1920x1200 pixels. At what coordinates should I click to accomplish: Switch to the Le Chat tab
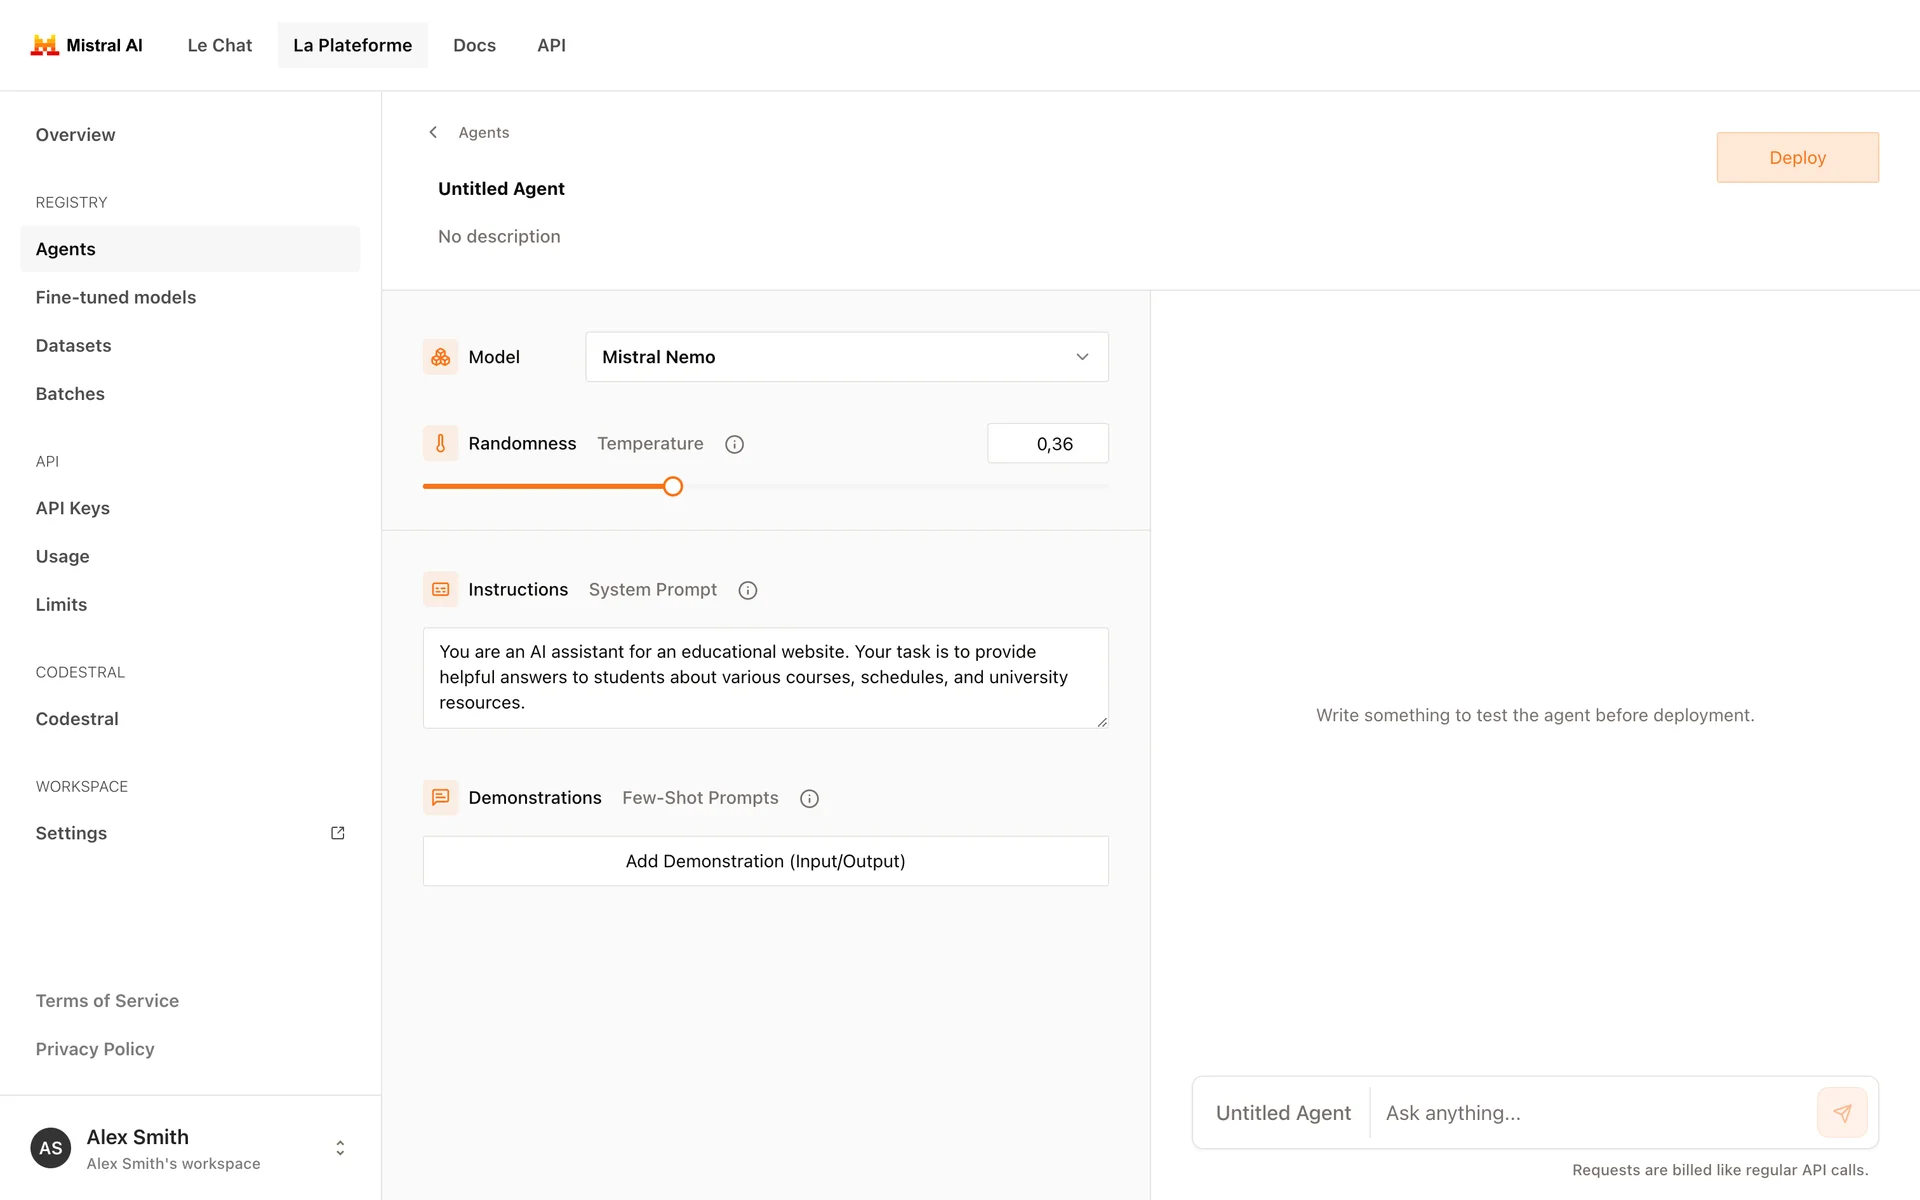[x=219, y=45]
